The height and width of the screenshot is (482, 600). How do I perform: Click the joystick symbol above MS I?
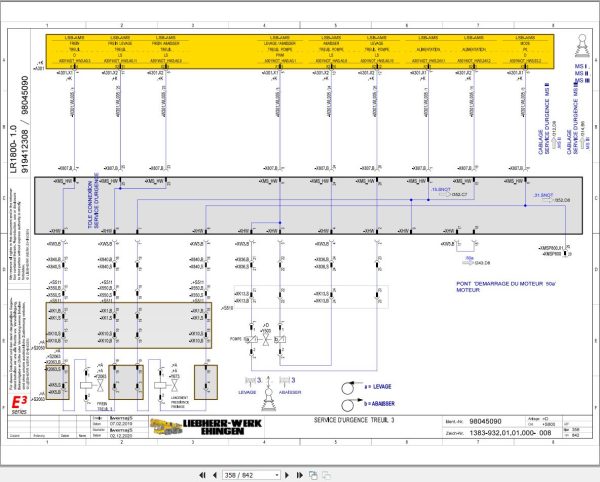pos(582,46)
